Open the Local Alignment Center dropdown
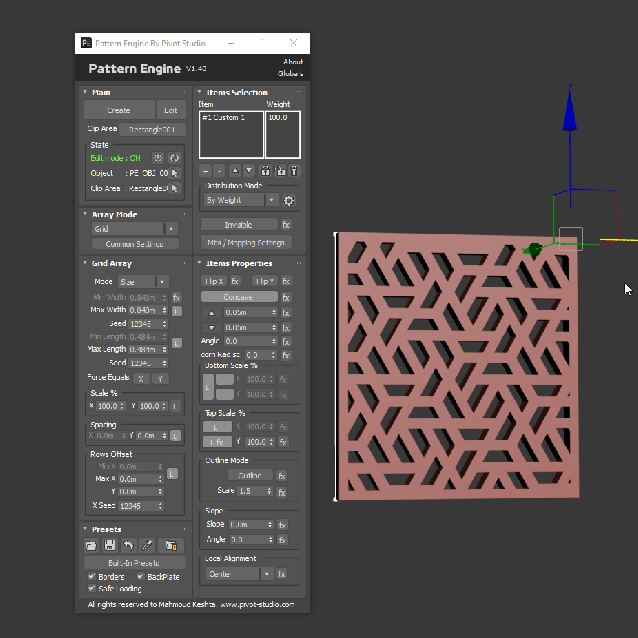The image size is (638, 638). tap(239, 574)
